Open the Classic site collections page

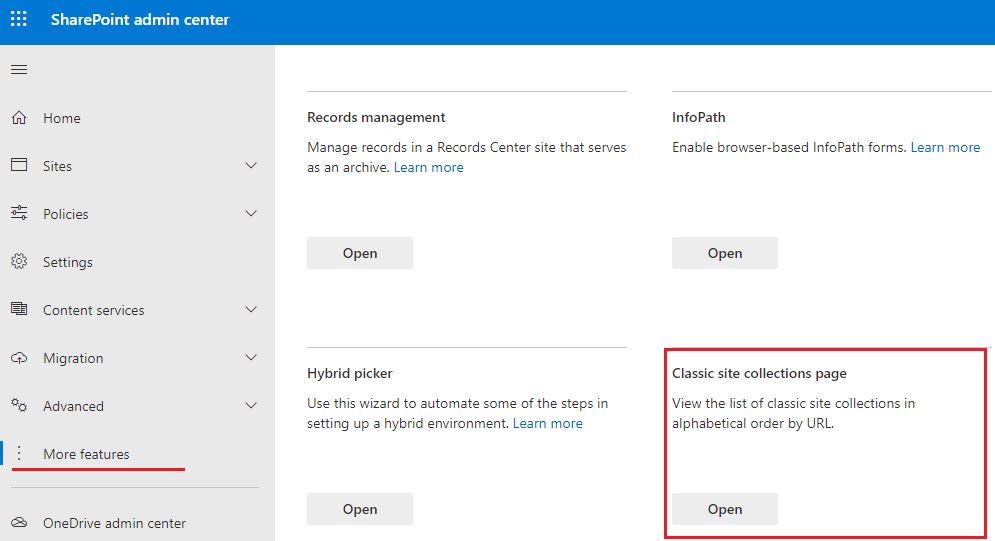coord(725,509)
